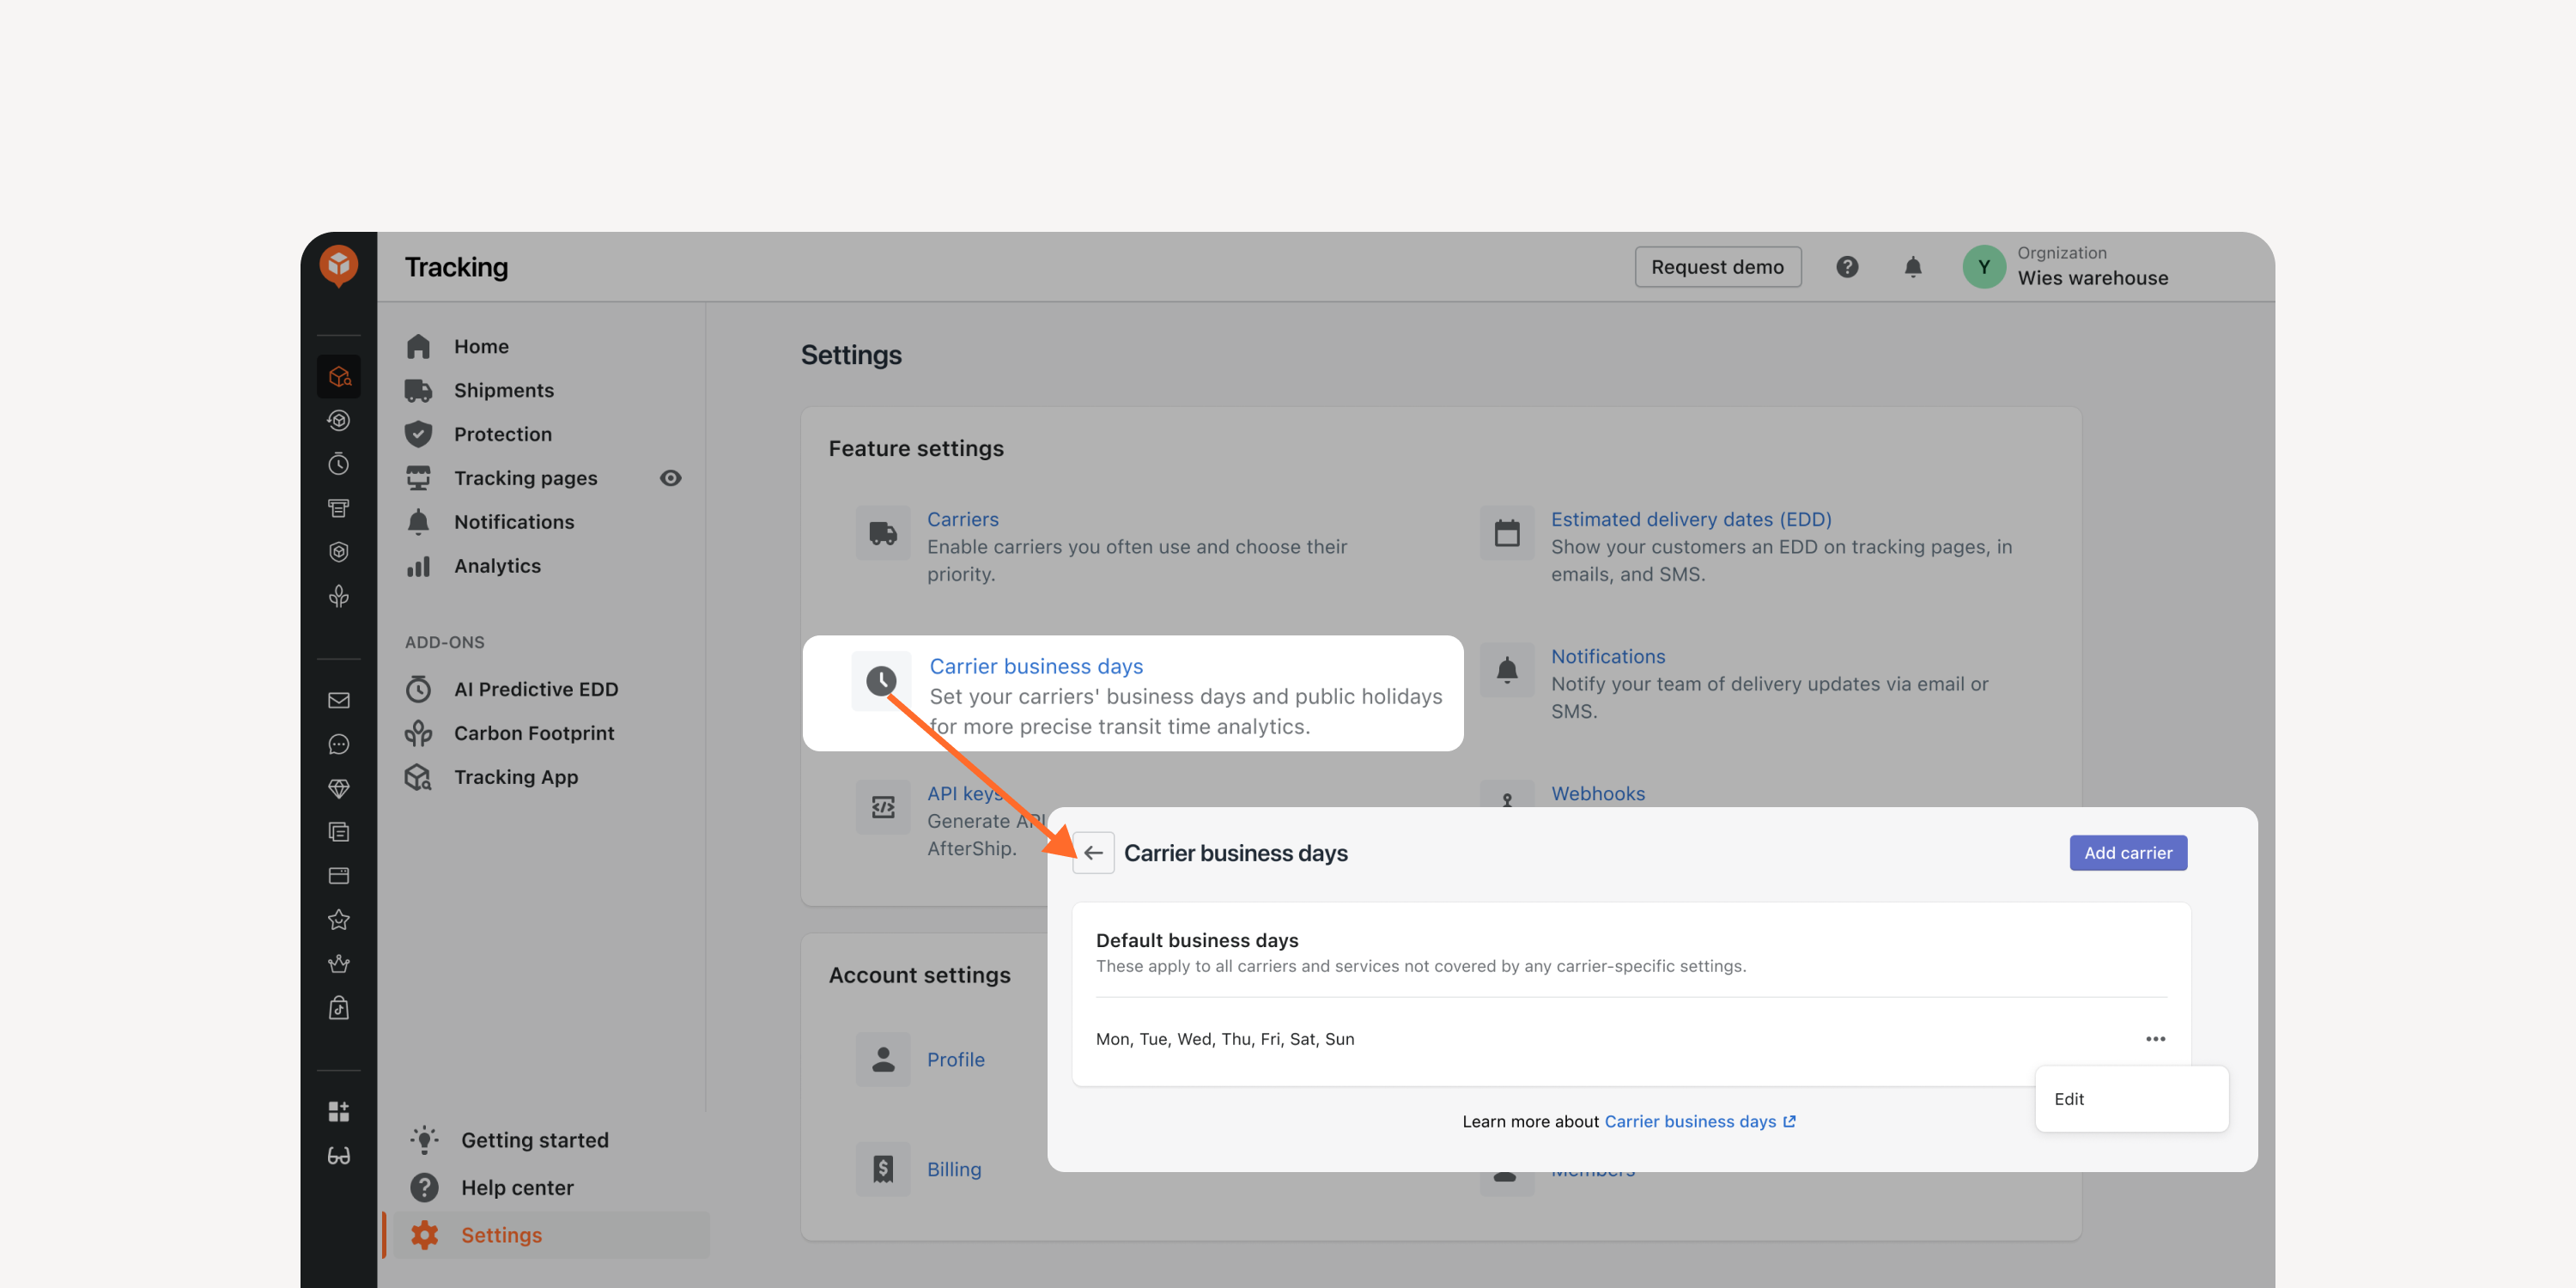Screen dimensions: 2576x1288
Task: Open the Webhooks settings link
Action: click(1597, 794)
